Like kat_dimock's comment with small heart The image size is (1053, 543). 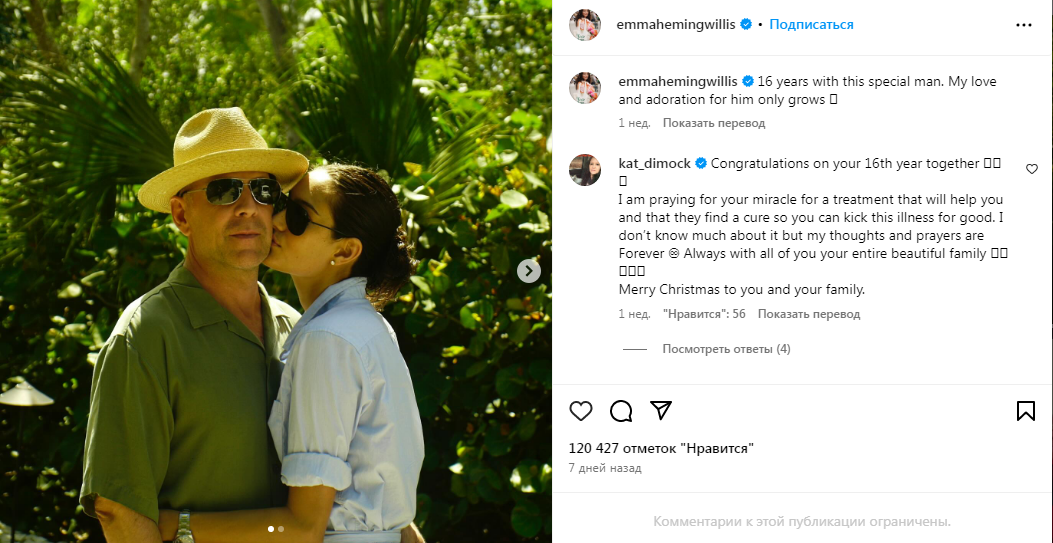point(1032,169)
